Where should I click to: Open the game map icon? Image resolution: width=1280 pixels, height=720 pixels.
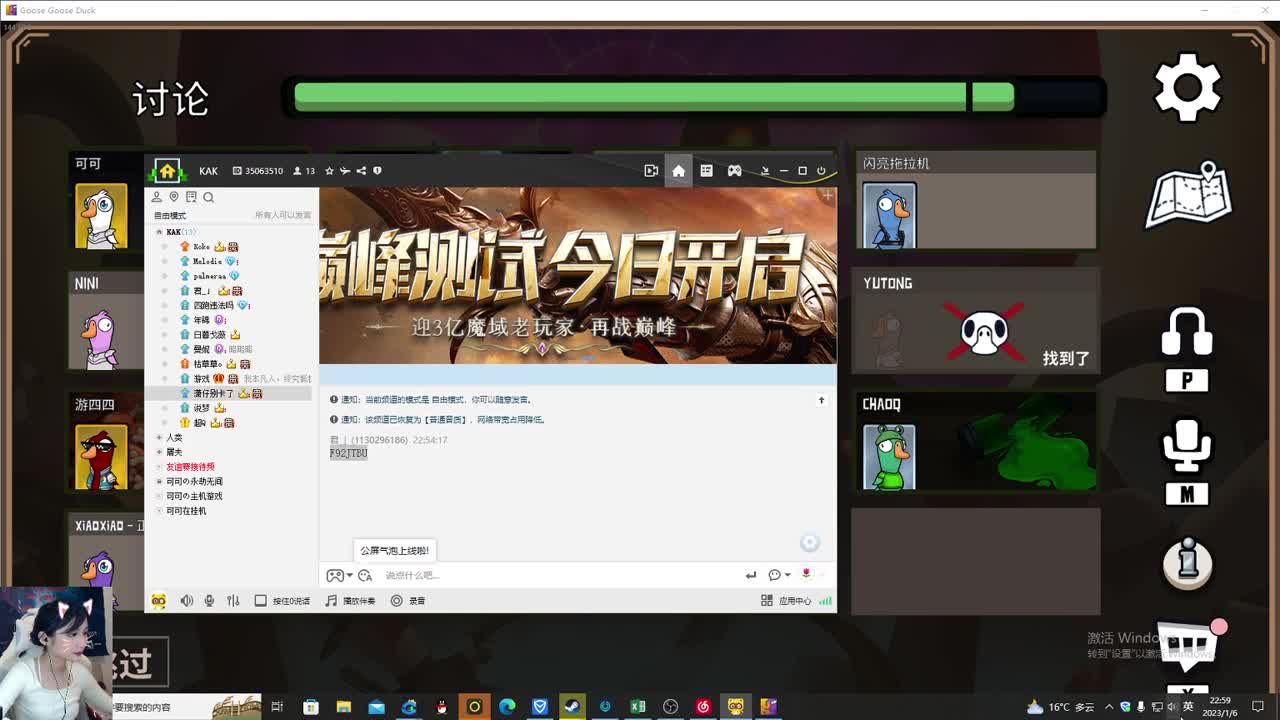point(1188,194)
